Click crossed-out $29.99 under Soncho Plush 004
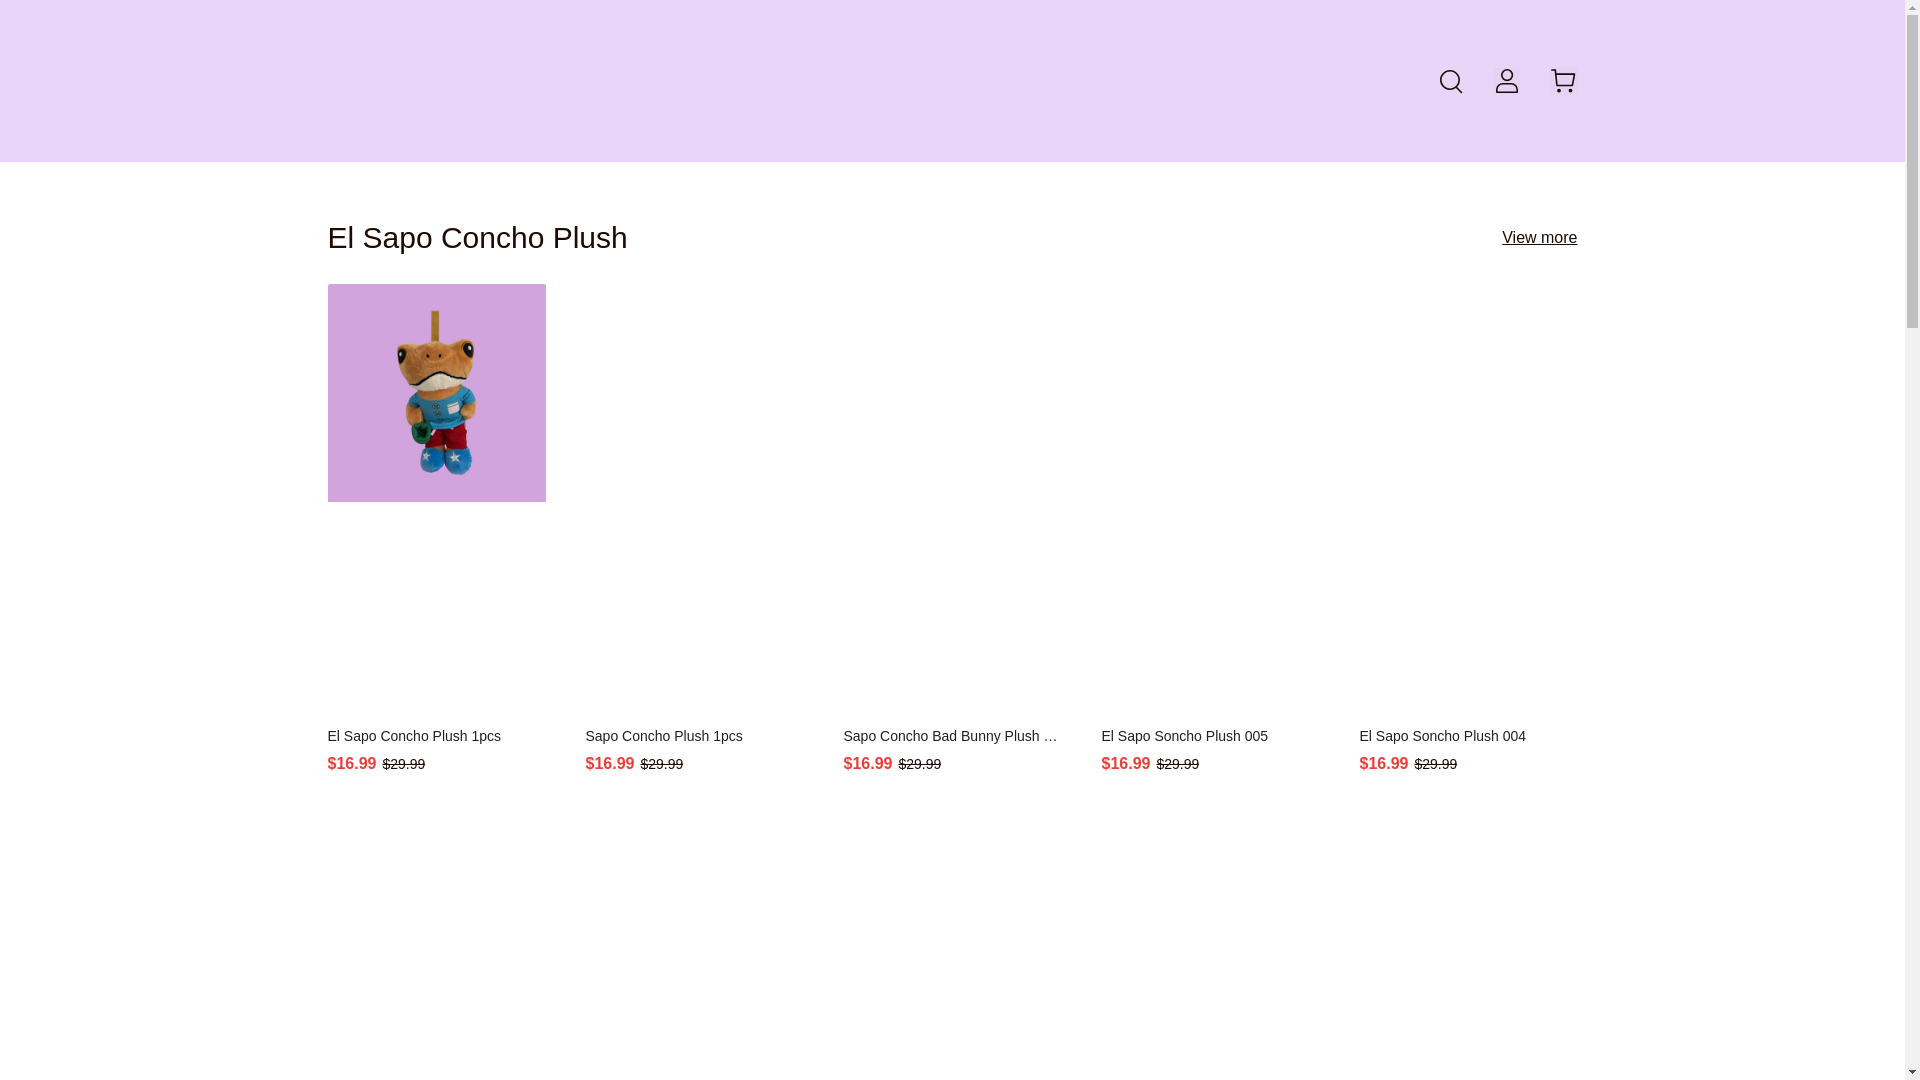 1435,765
